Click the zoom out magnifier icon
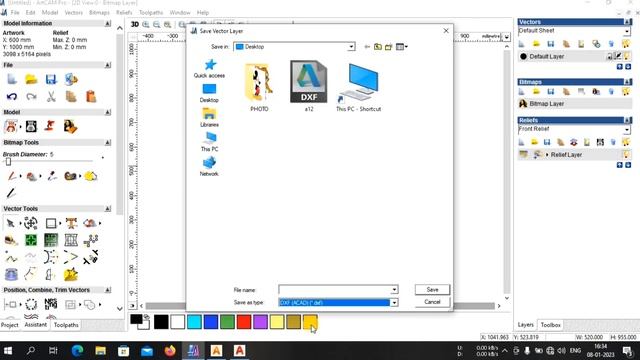The height and width of the screenshot is (360, 640). pos(157,24)
